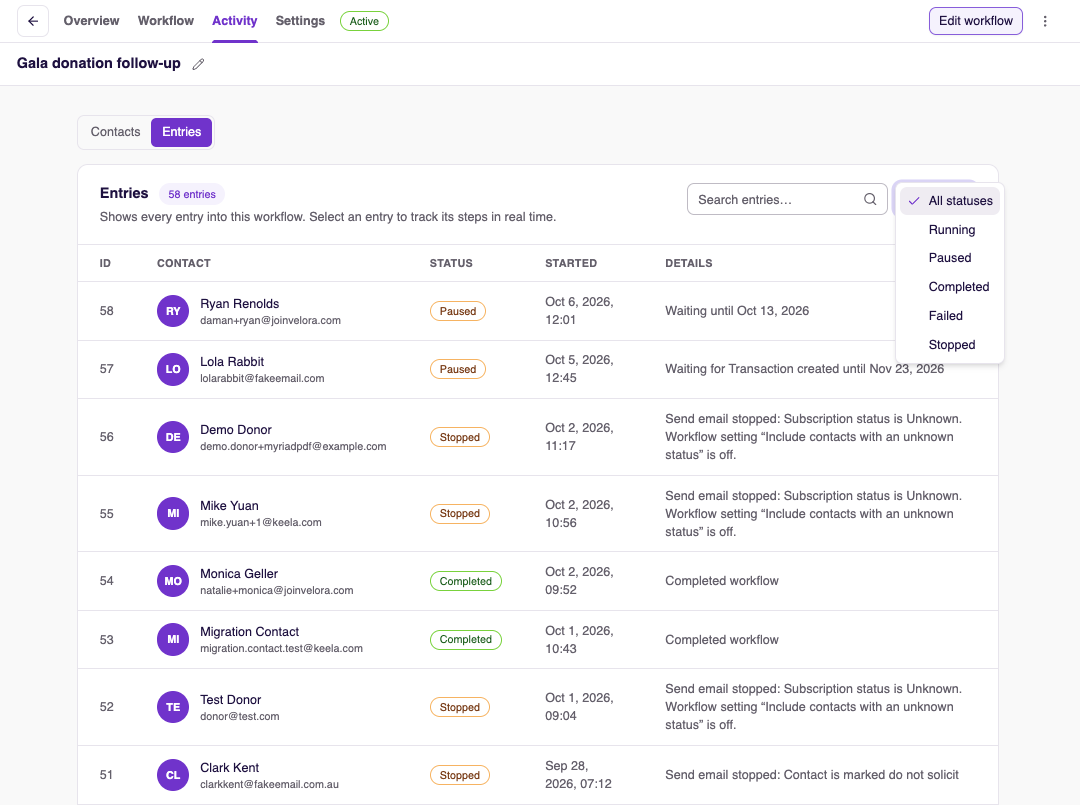
Task: Click entry ID 54 cell
Action: 106,581
